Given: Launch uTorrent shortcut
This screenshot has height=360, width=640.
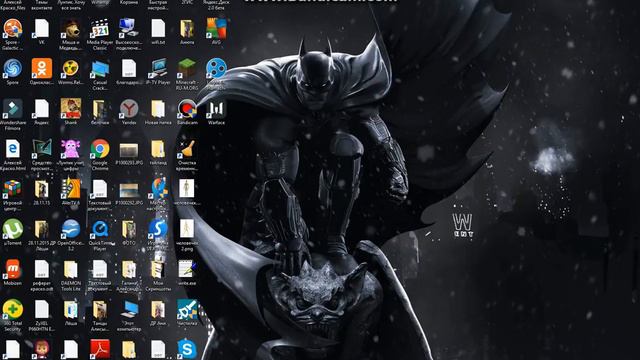Looking at the screenshot, I should pyautogui.click(x=13, y=229).
